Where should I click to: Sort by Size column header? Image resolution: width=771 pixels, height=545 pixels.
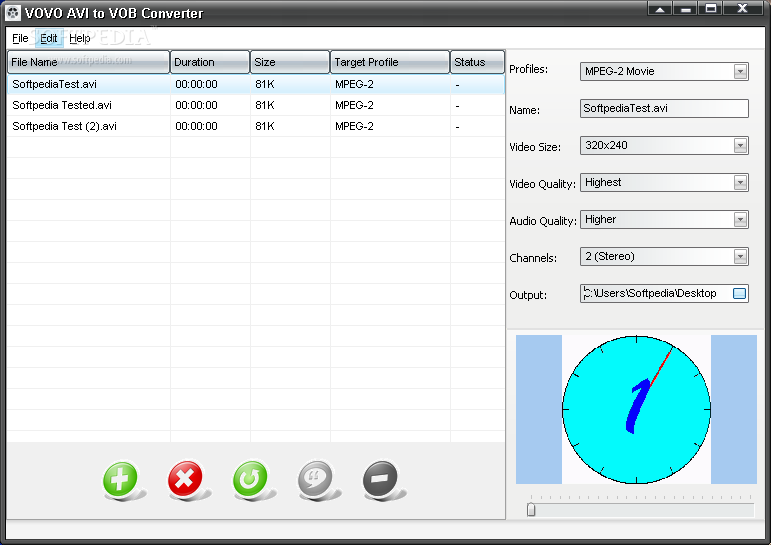[x=290, y=62]
